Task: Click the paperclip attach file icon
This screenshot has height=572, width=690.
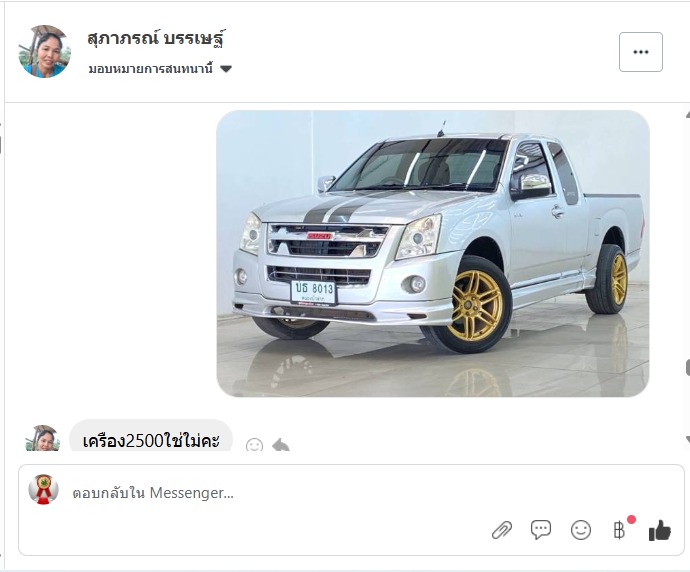Action: (502, 530)
